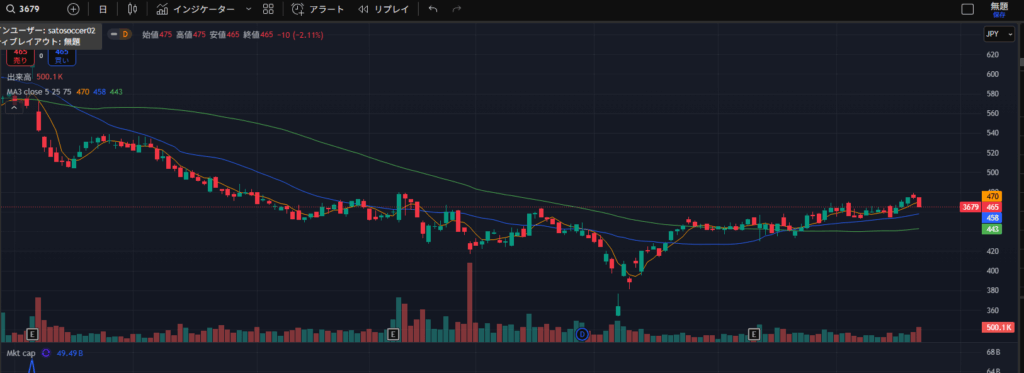
Task: Click the 高値 475 high price text
Action: pos(191,34)
